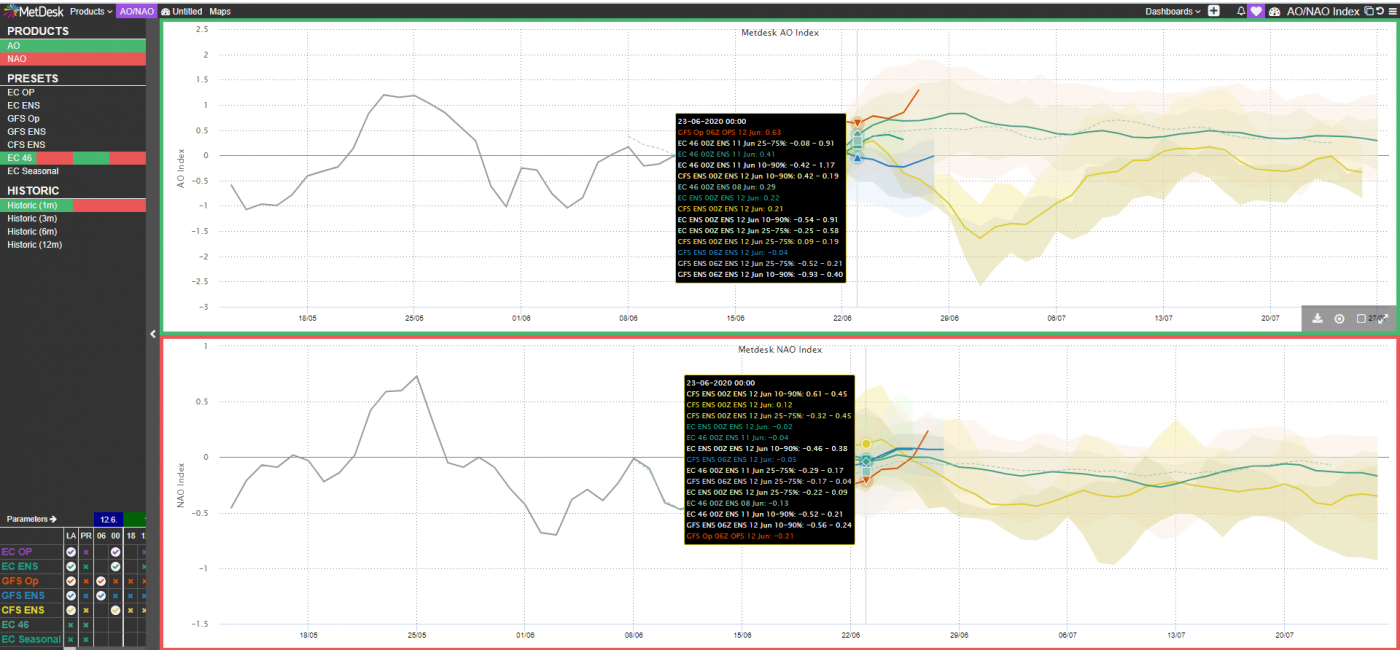Add a new dashboard with the plus icon
The width and height of the screenshot is (1400, 650).
click(x=1214, y=11)
